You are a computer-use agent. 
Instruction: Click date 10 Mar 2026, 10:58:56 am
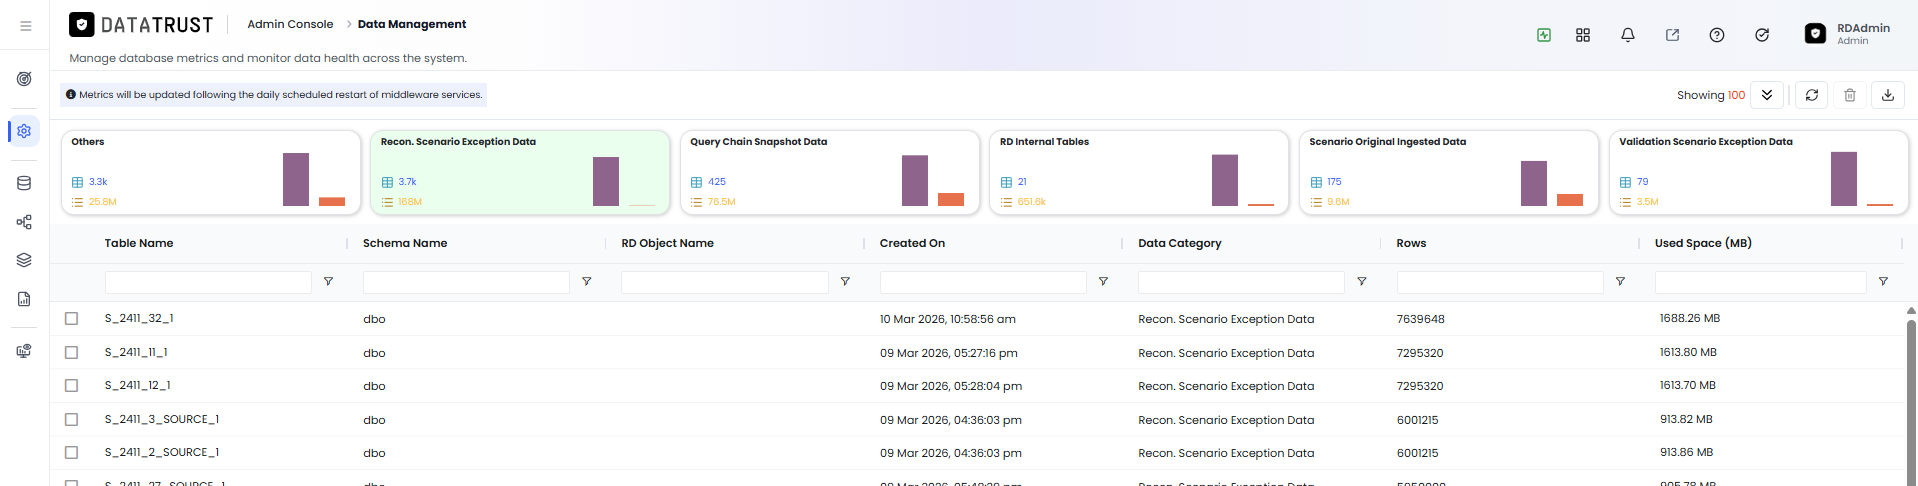click(948, 319)
